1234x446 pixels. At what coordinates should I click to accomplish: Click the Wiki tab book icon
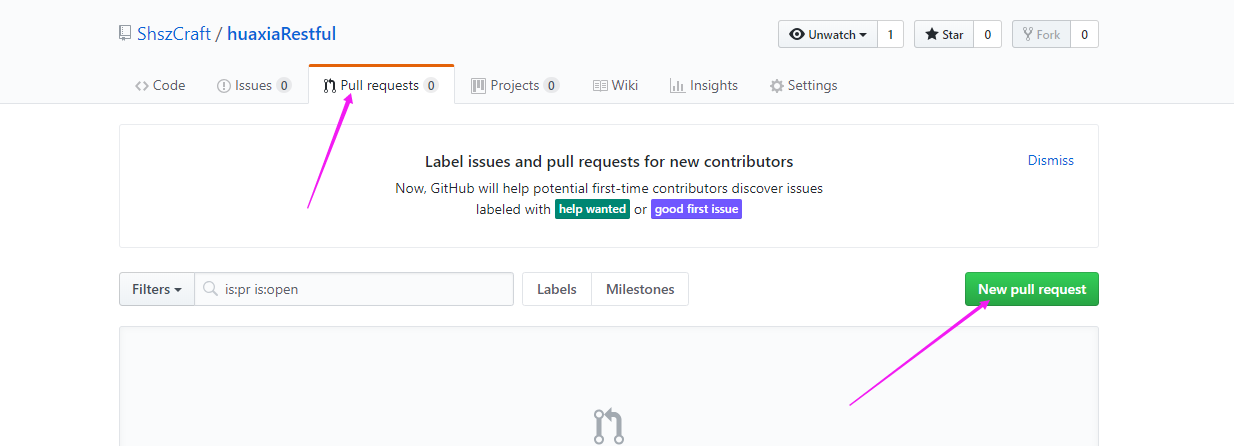pos(600,86)
